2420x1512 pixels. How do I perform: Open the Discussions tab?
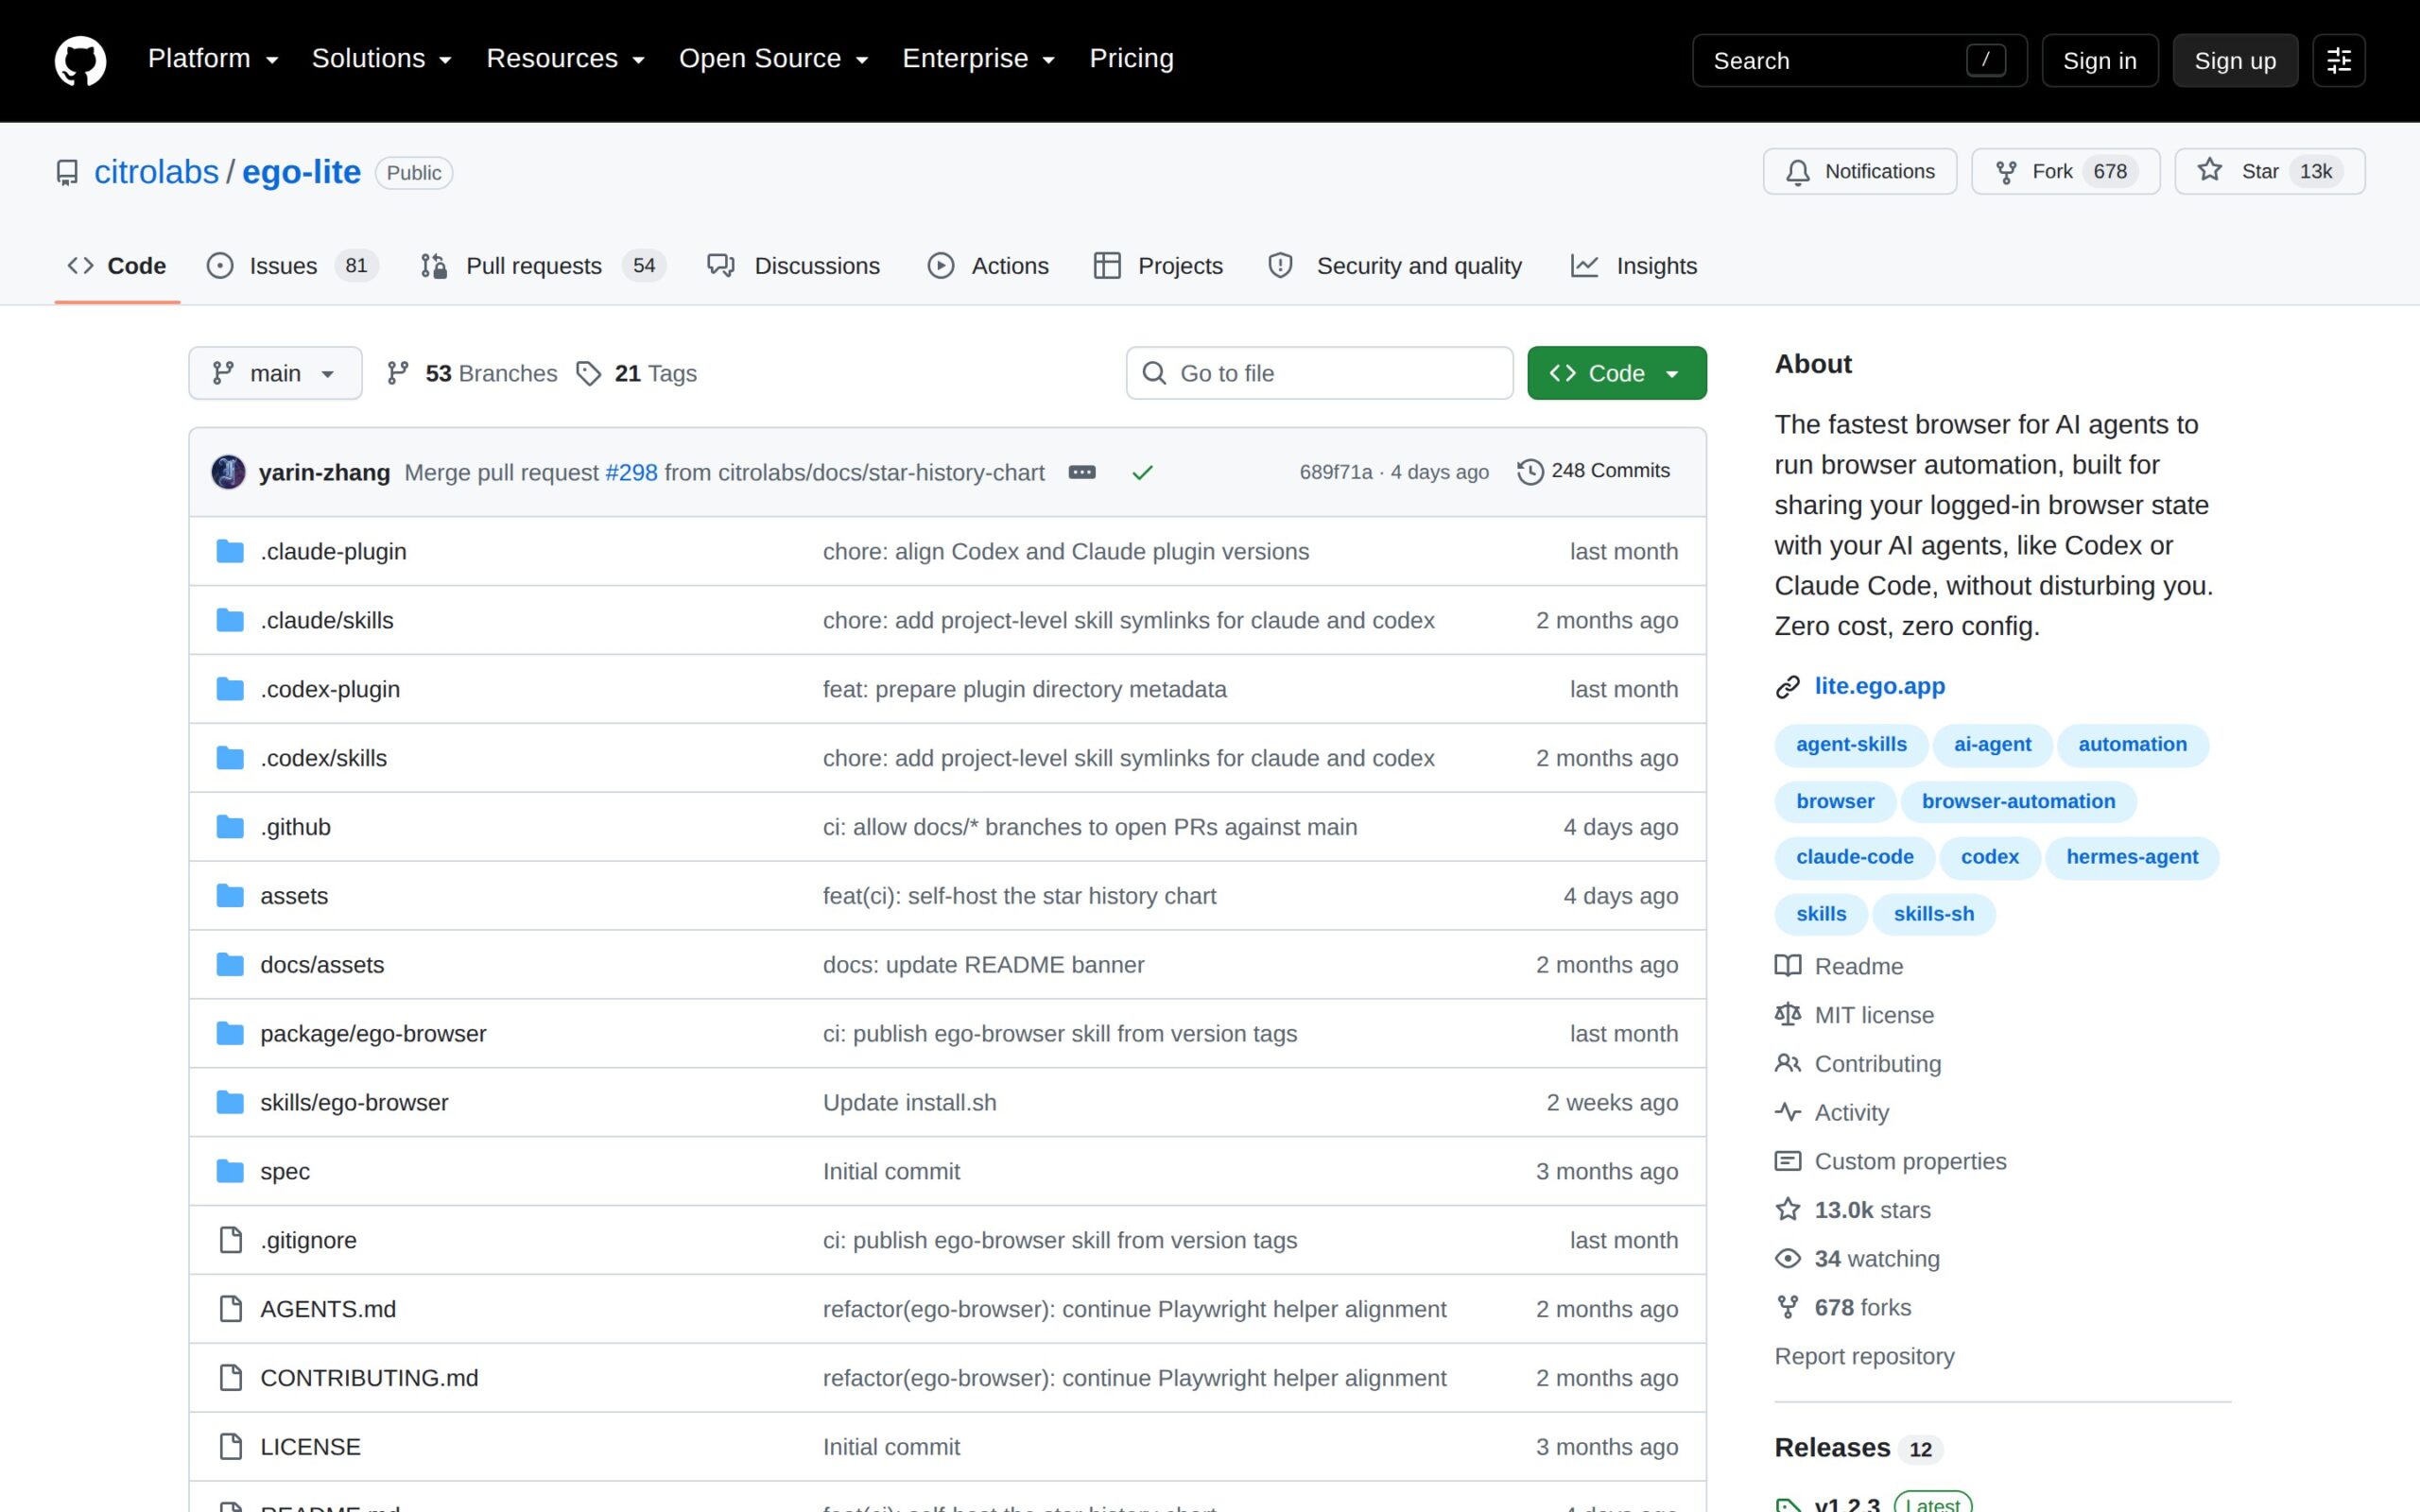pos(794,266)
